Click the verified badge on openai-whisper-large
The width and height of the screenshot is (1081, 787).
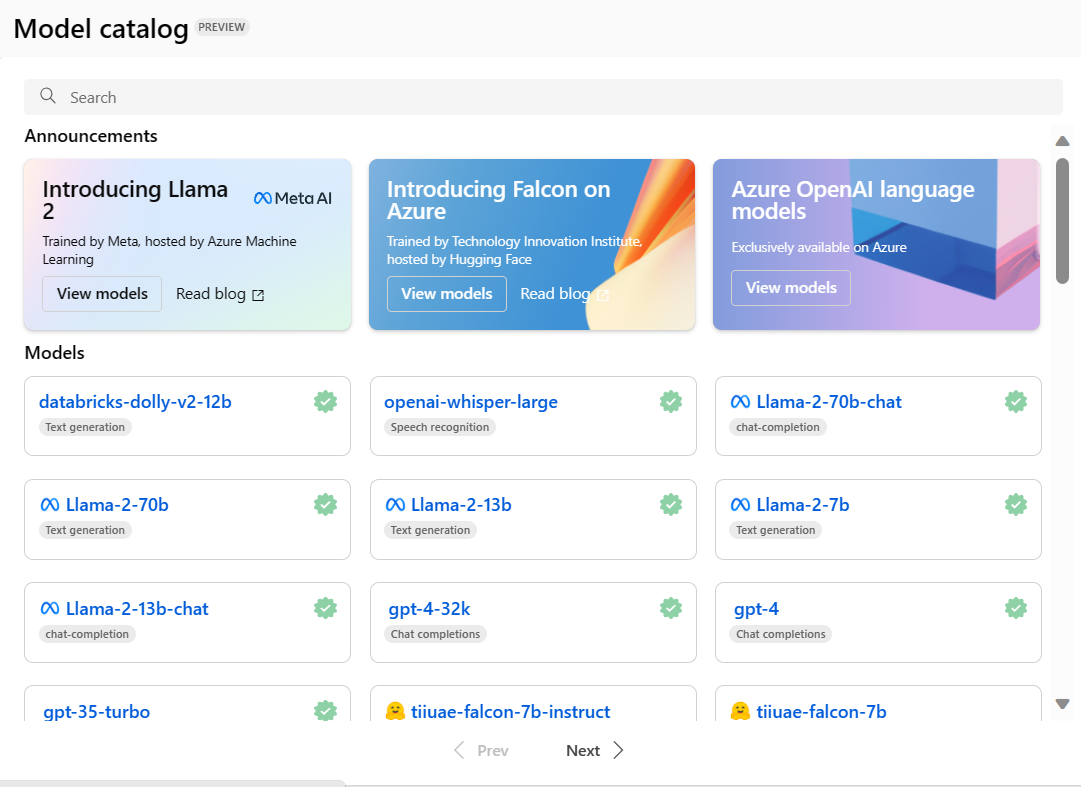(x=671, y=401)
